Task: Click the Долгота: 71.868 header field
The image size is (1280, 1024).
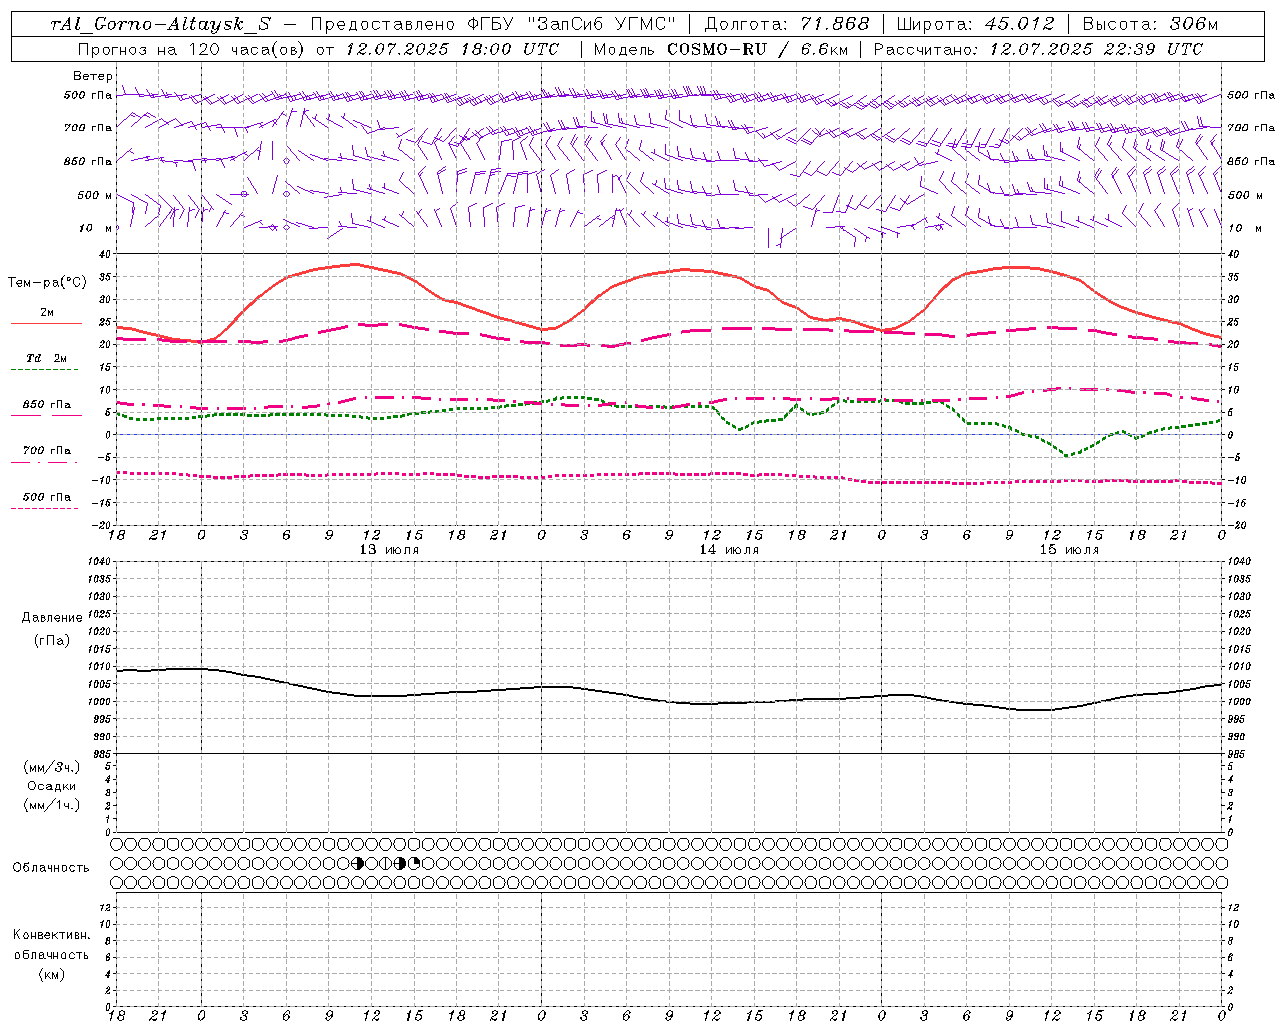Action: click(x=787, y=24)
